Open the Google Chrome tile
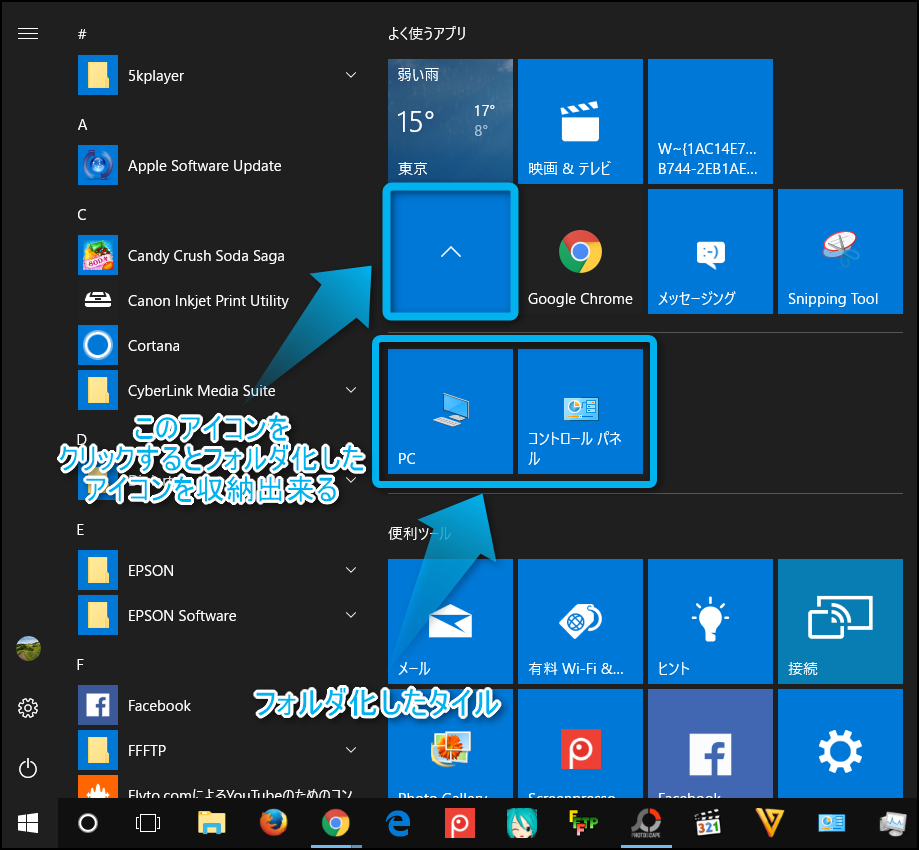The height and width of the screenshot is (850, 919). click(x=580, y=252)
